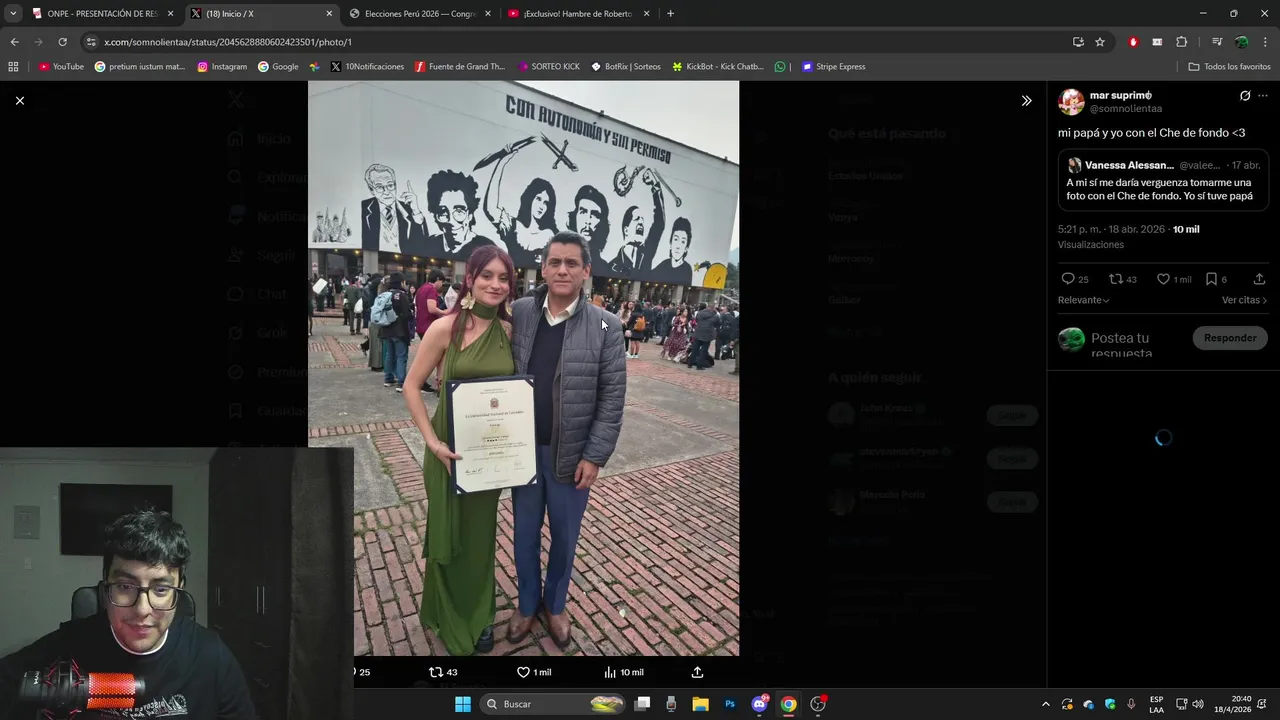The width and height of the screenshot is (1280, 720).
Task: Open Todos los favoritos folder
Action: click(x=1229, y=67)
